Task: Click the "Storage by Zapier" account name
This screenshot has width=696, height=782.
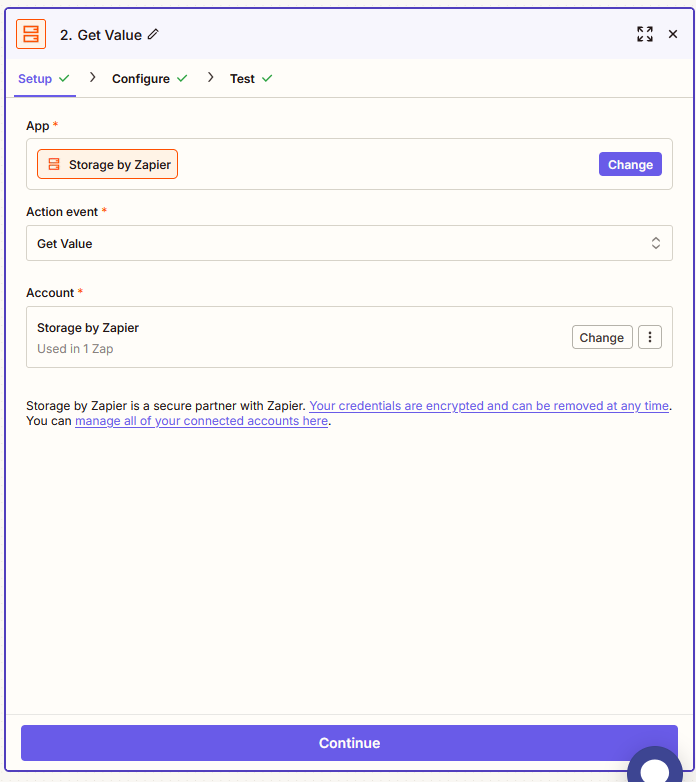Action: point(88,328)
